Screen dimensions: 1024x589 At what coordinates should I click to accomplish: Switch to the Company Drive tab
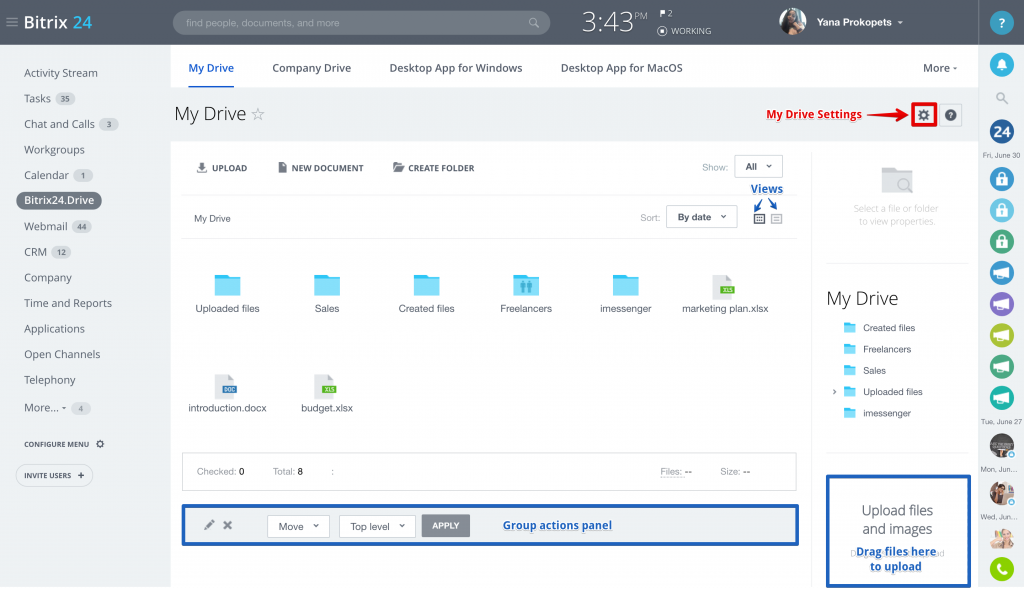(x=312, y=68)
